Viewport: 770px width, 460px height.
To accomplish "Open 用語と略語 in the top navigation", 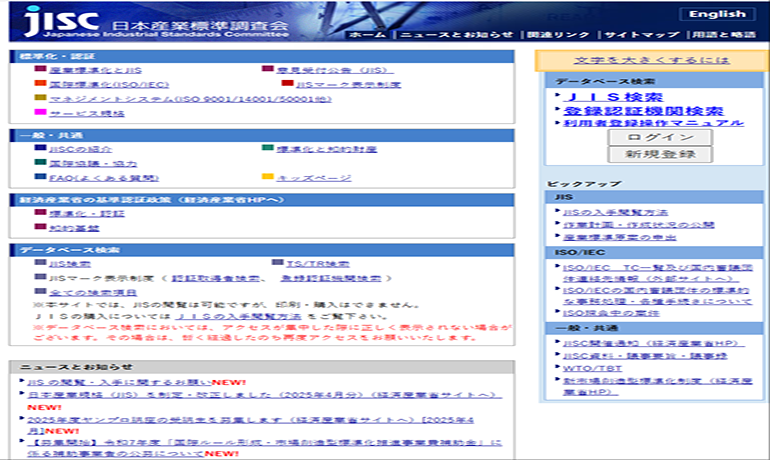I will point(724,35).
